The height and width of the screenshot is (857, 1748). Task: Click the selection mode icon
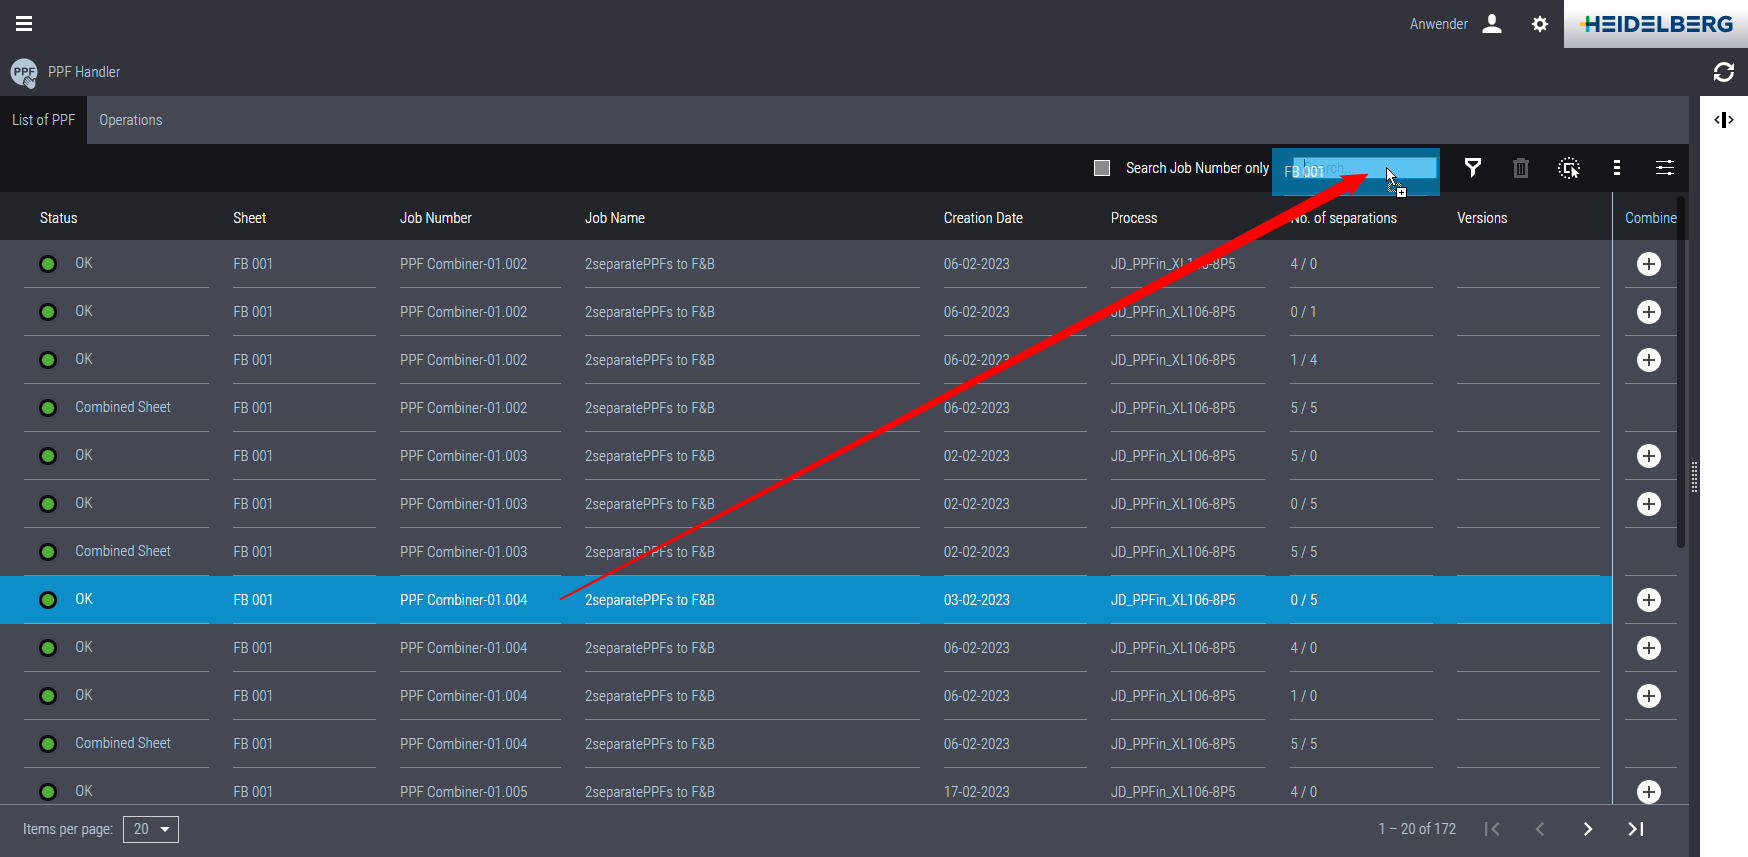tap(1569, 168)
